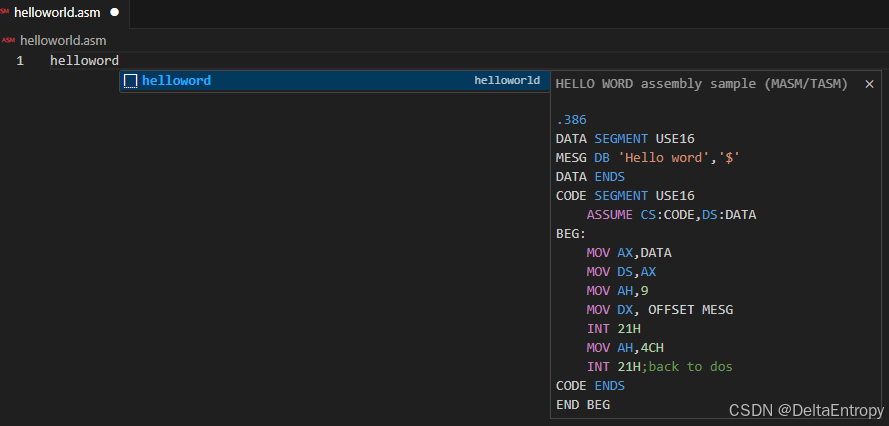Viewport: 889px width, 426px height.
Task: Click the .386 directive line in preview
Action: click(571, 120)
